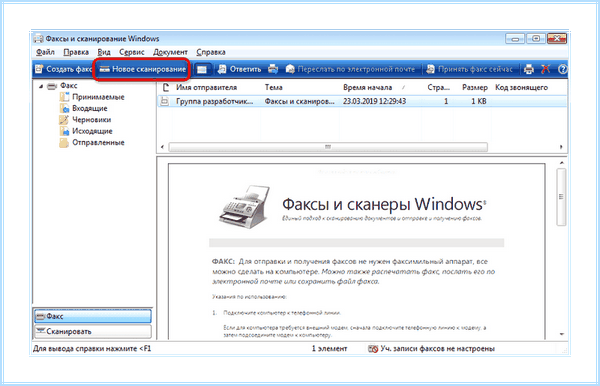Click the list scroll right arrow

[x=561, y=147]
